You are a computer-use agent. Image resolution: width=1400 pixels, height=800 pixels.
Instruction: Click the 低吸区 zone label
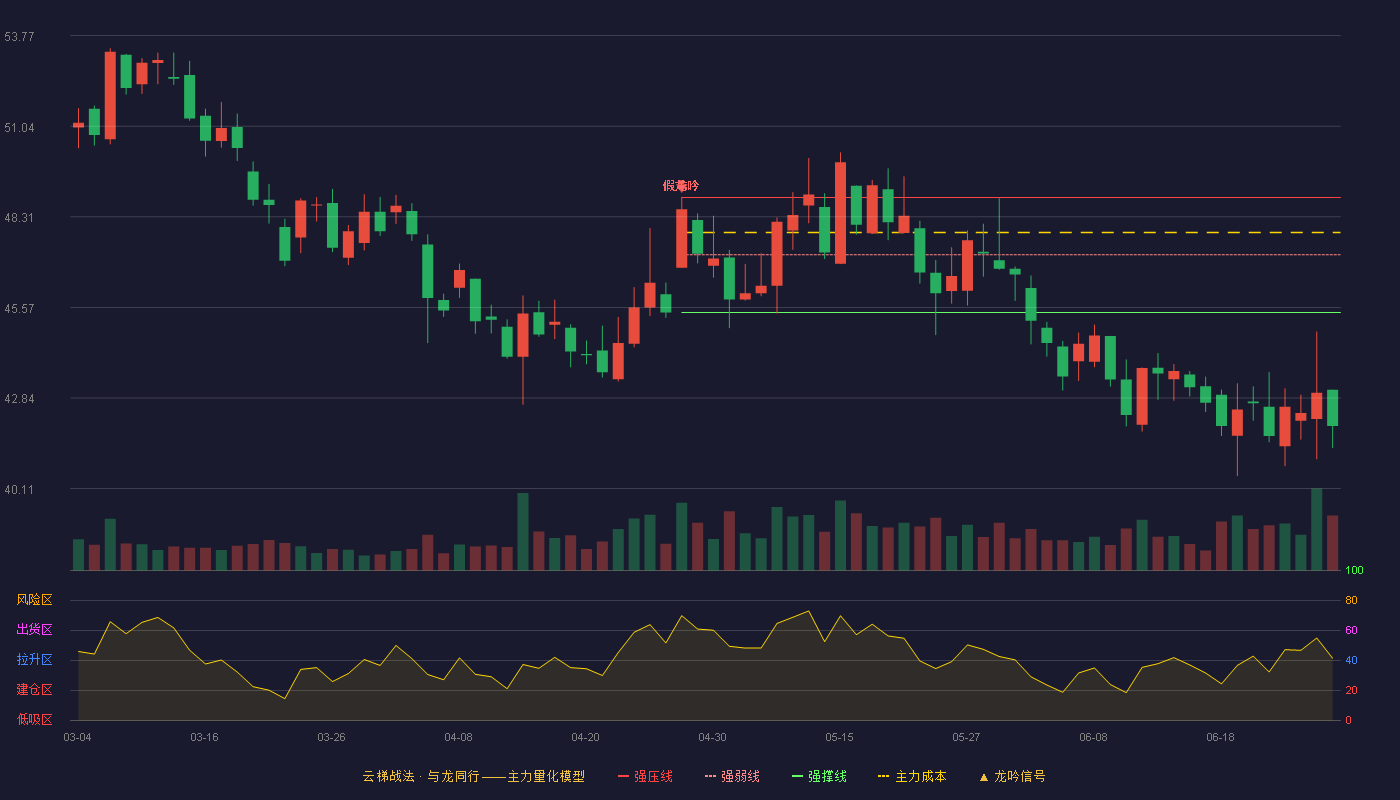point(34,719)
